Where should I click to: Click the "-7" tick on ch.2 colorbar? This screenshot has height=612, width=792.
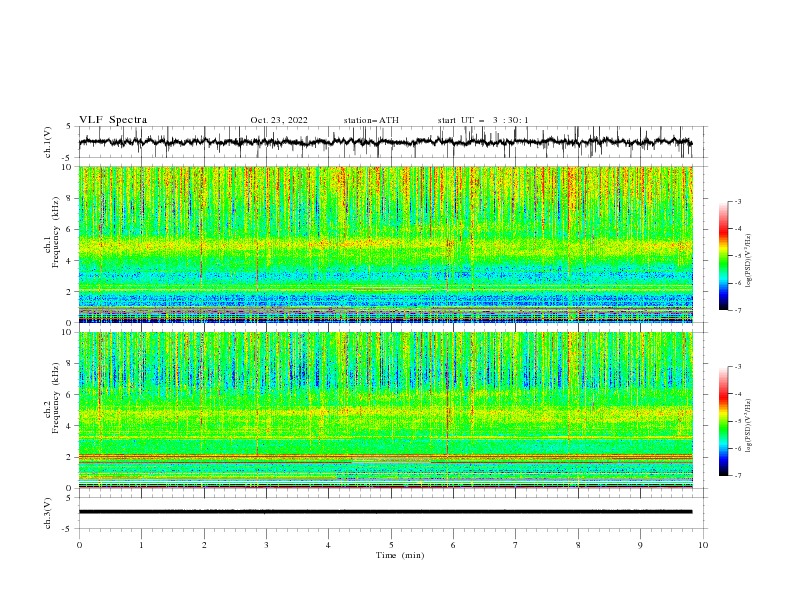(x=737, y=476)
